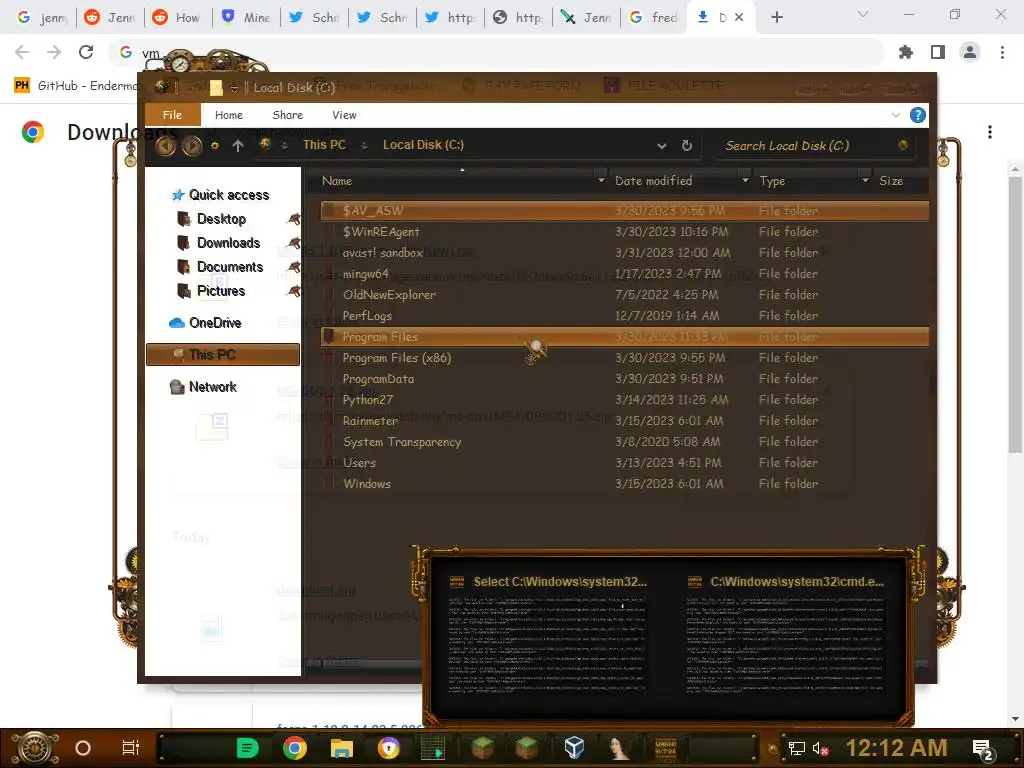Switch to the 'fred' Google tab
Screen dimensions: 1024x768
click(x=654, y=18)
